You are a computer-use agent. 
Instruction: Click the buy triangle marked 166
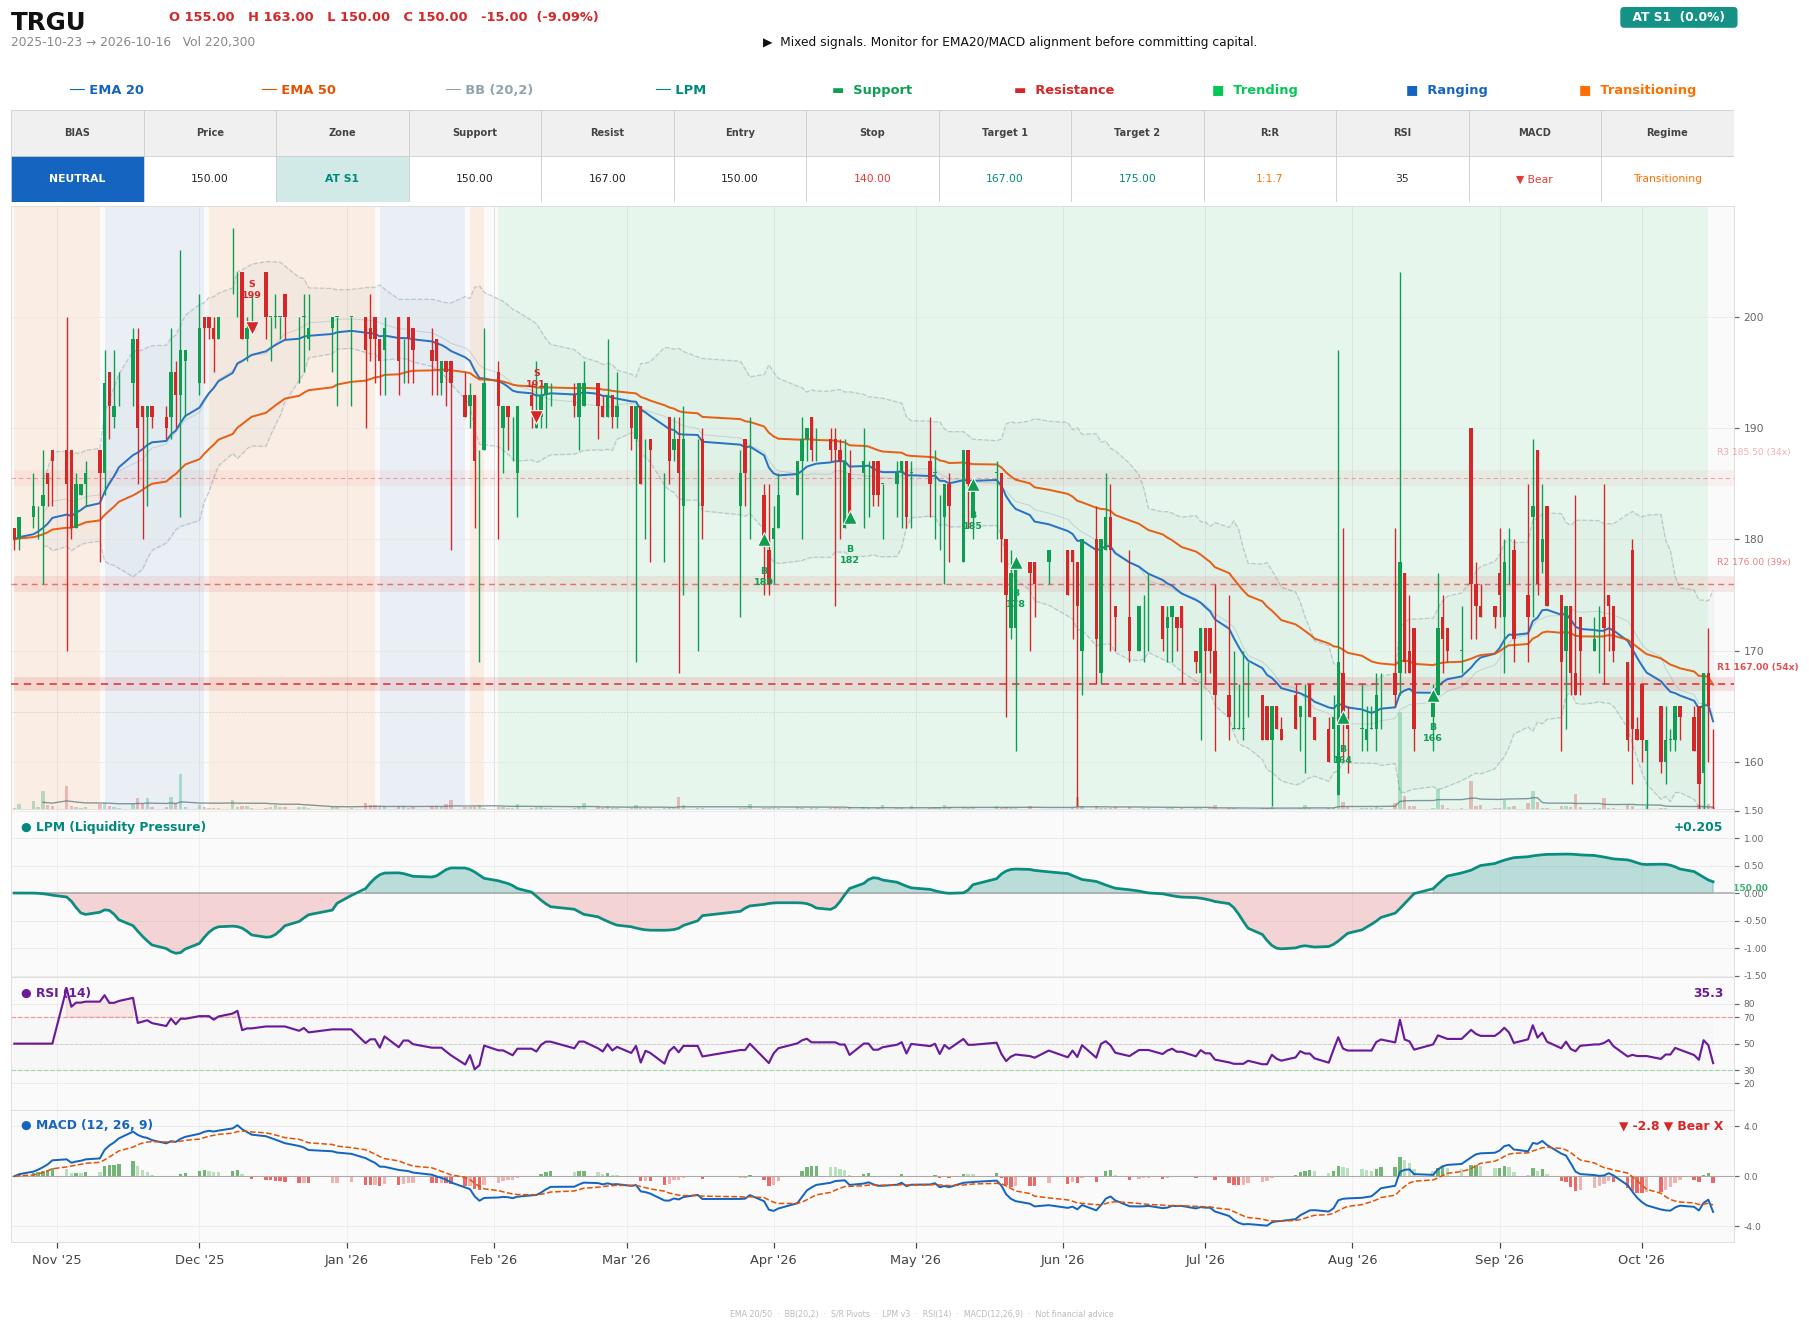point(1433,696)
